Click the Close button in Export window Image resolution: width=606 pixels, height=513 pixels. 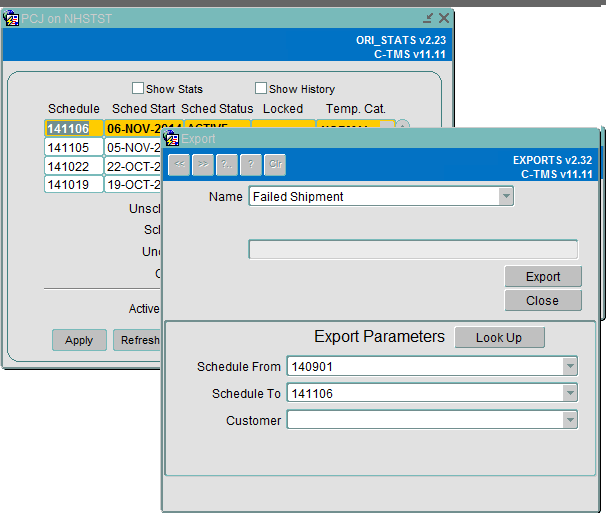pyautogui.click(x=543, y=300)
